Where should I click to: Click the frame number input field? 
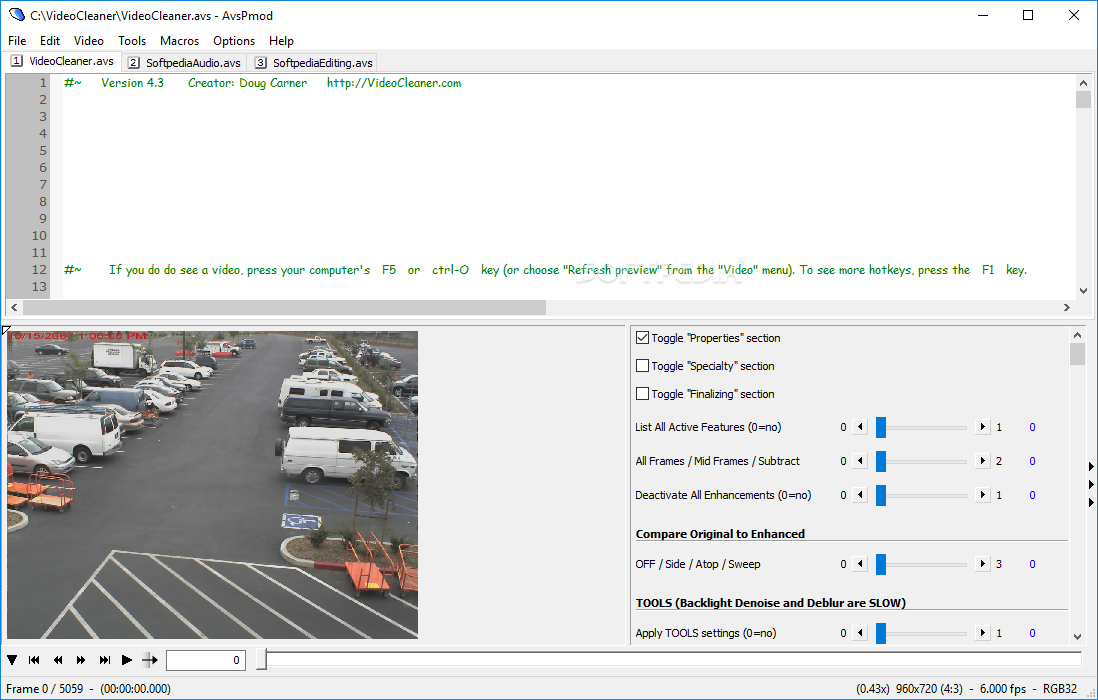tap(206, 660)
